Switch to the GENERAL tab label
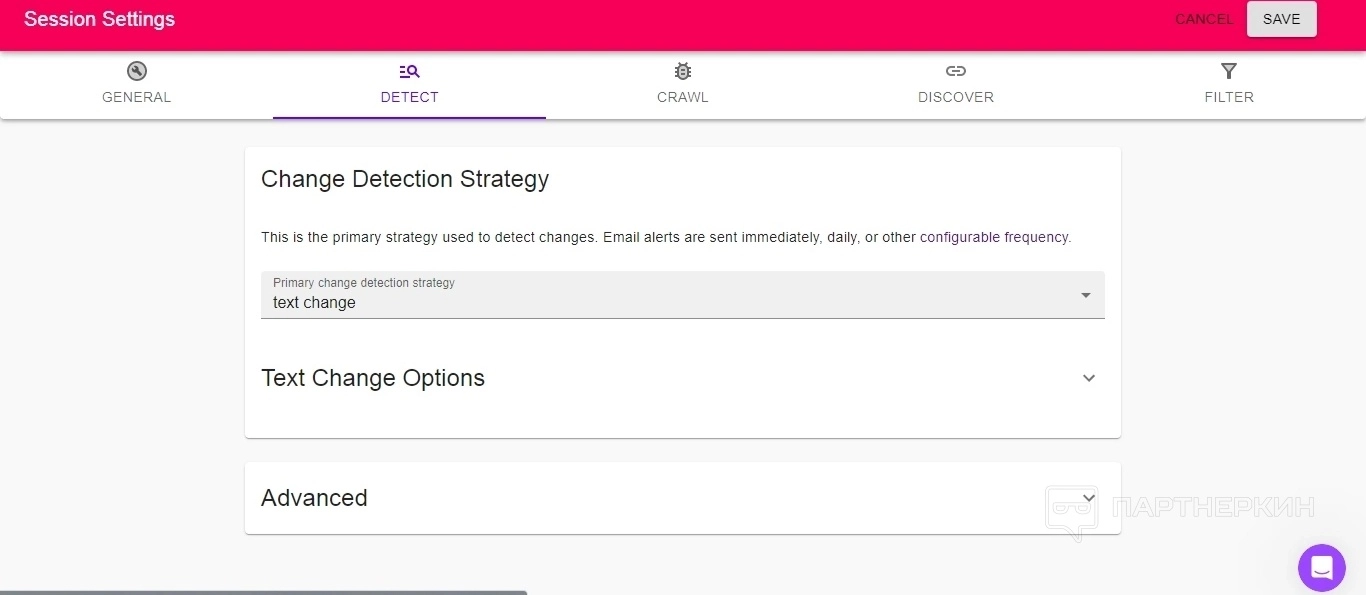1366x595 pixels. pyautogui.click(x=137, y=97)
